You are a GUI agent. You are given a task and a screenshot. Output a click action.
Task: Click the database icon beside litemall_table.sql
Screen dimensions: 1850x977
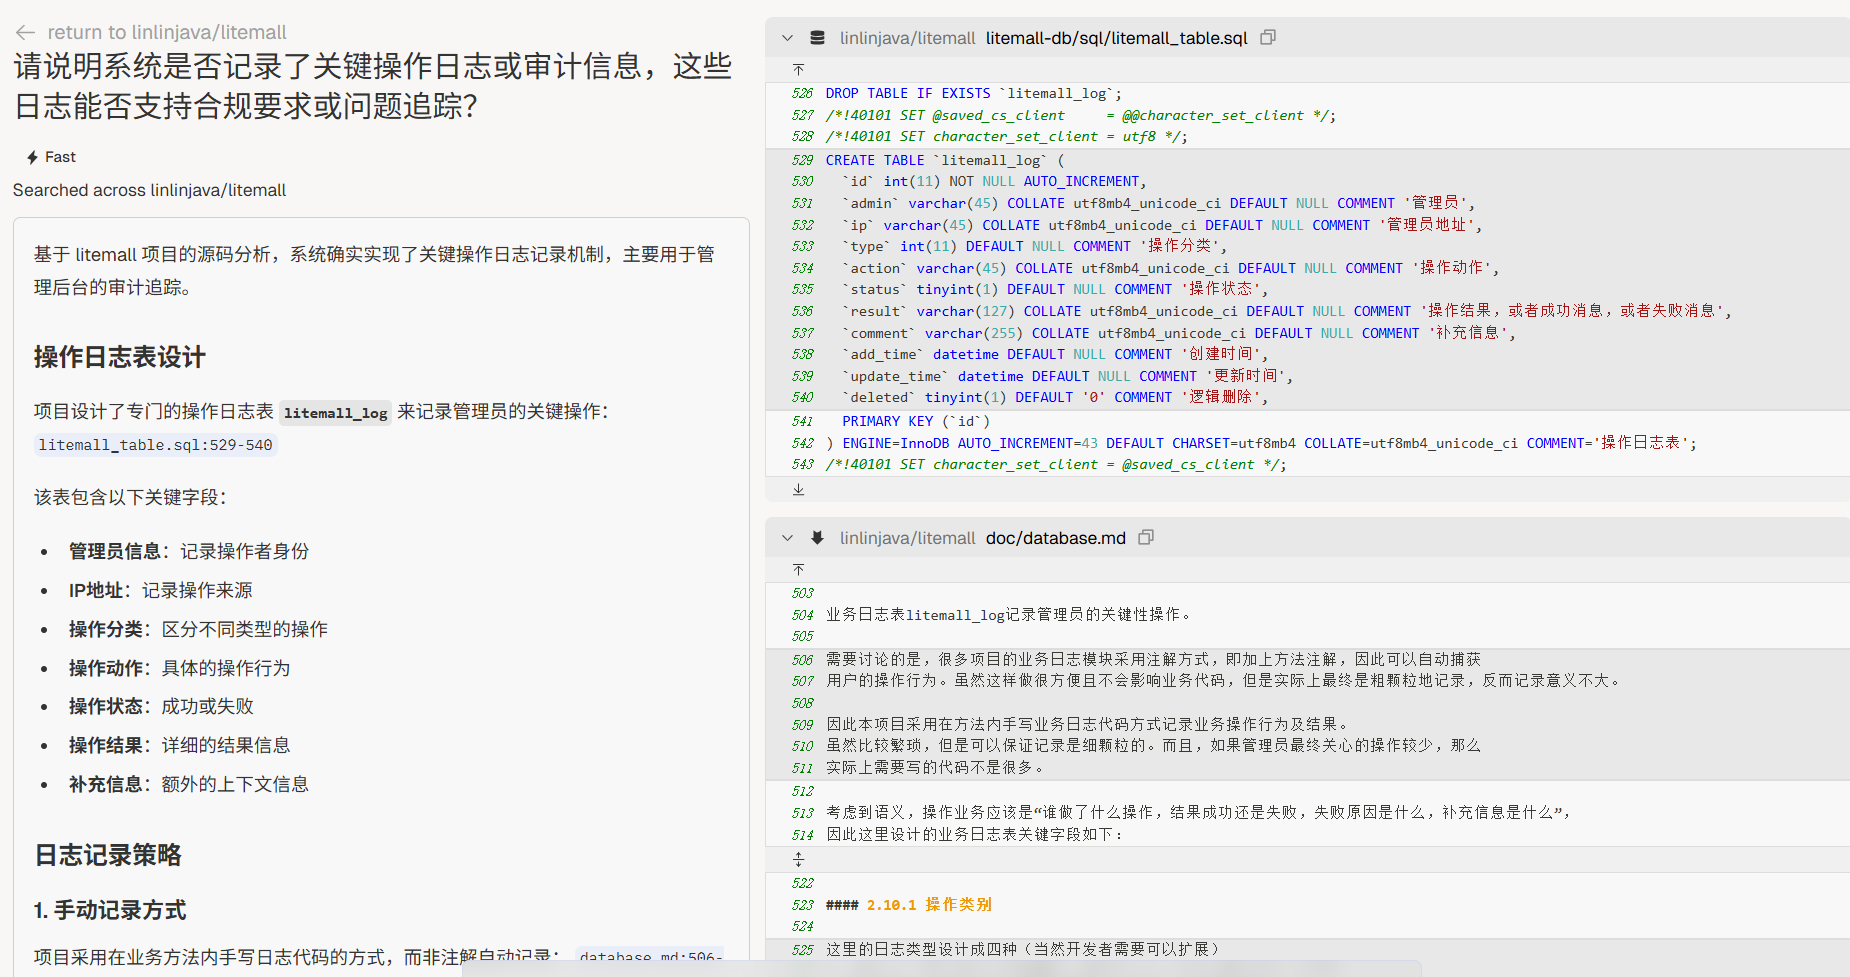point(817,38)
